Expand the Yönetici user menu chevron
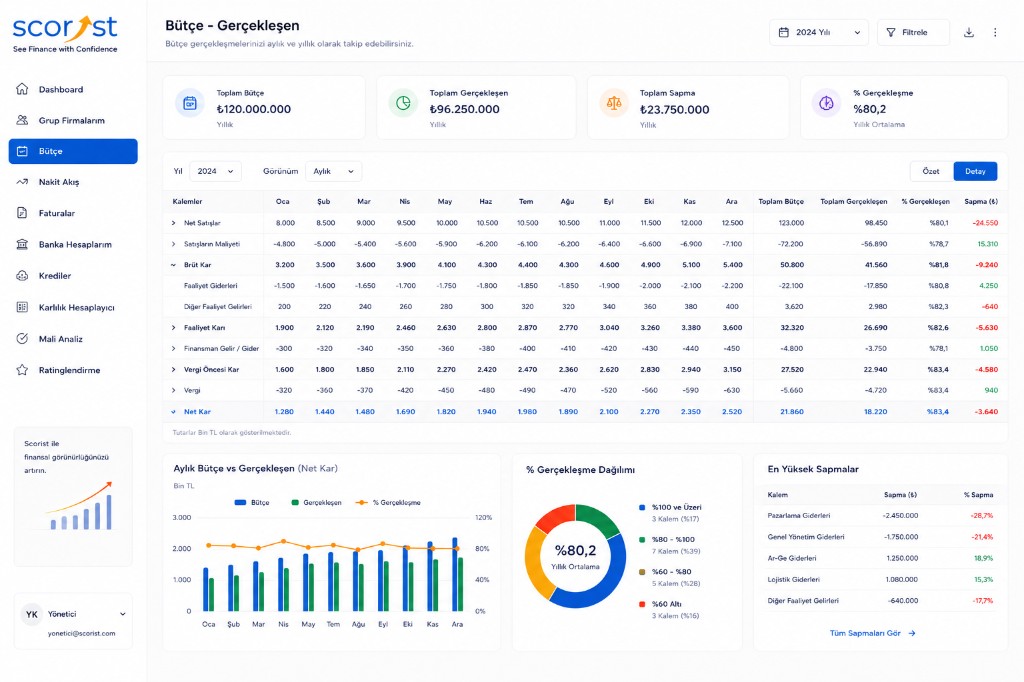The height and width of the screenshot is (682, 1024). [x=123, y=614]
